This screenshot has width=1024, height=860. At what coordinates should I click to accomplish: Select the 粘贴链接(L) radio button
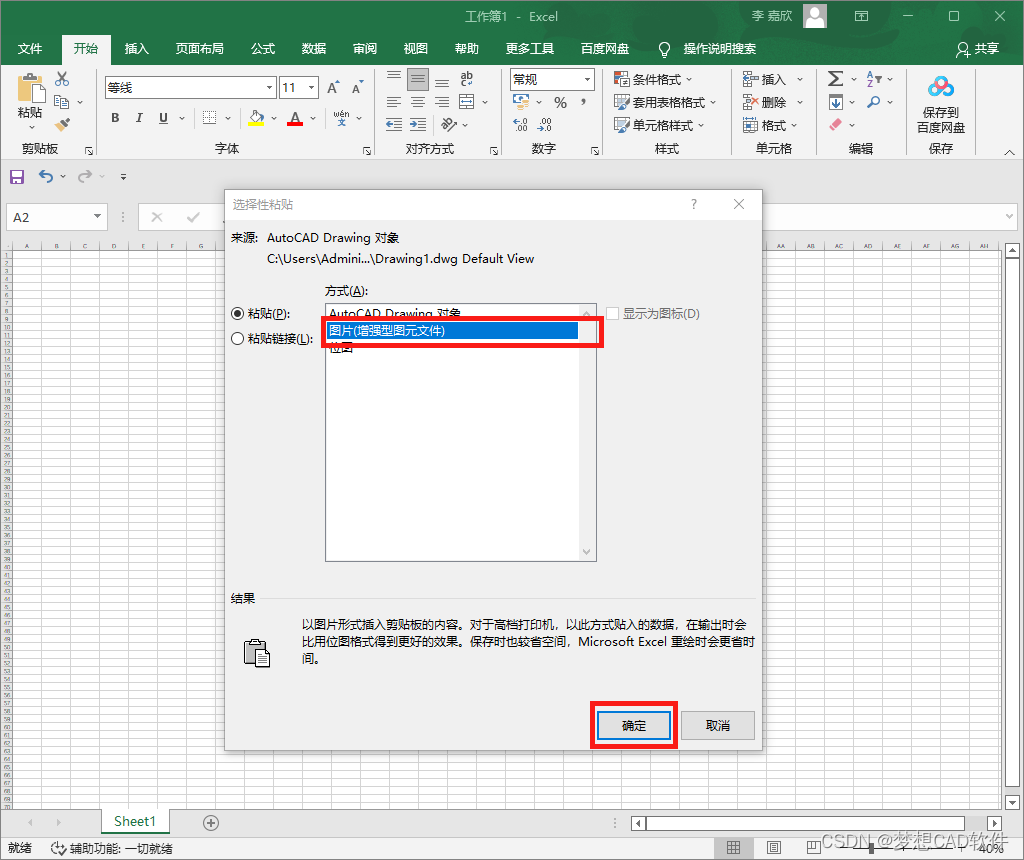[238, 339]
